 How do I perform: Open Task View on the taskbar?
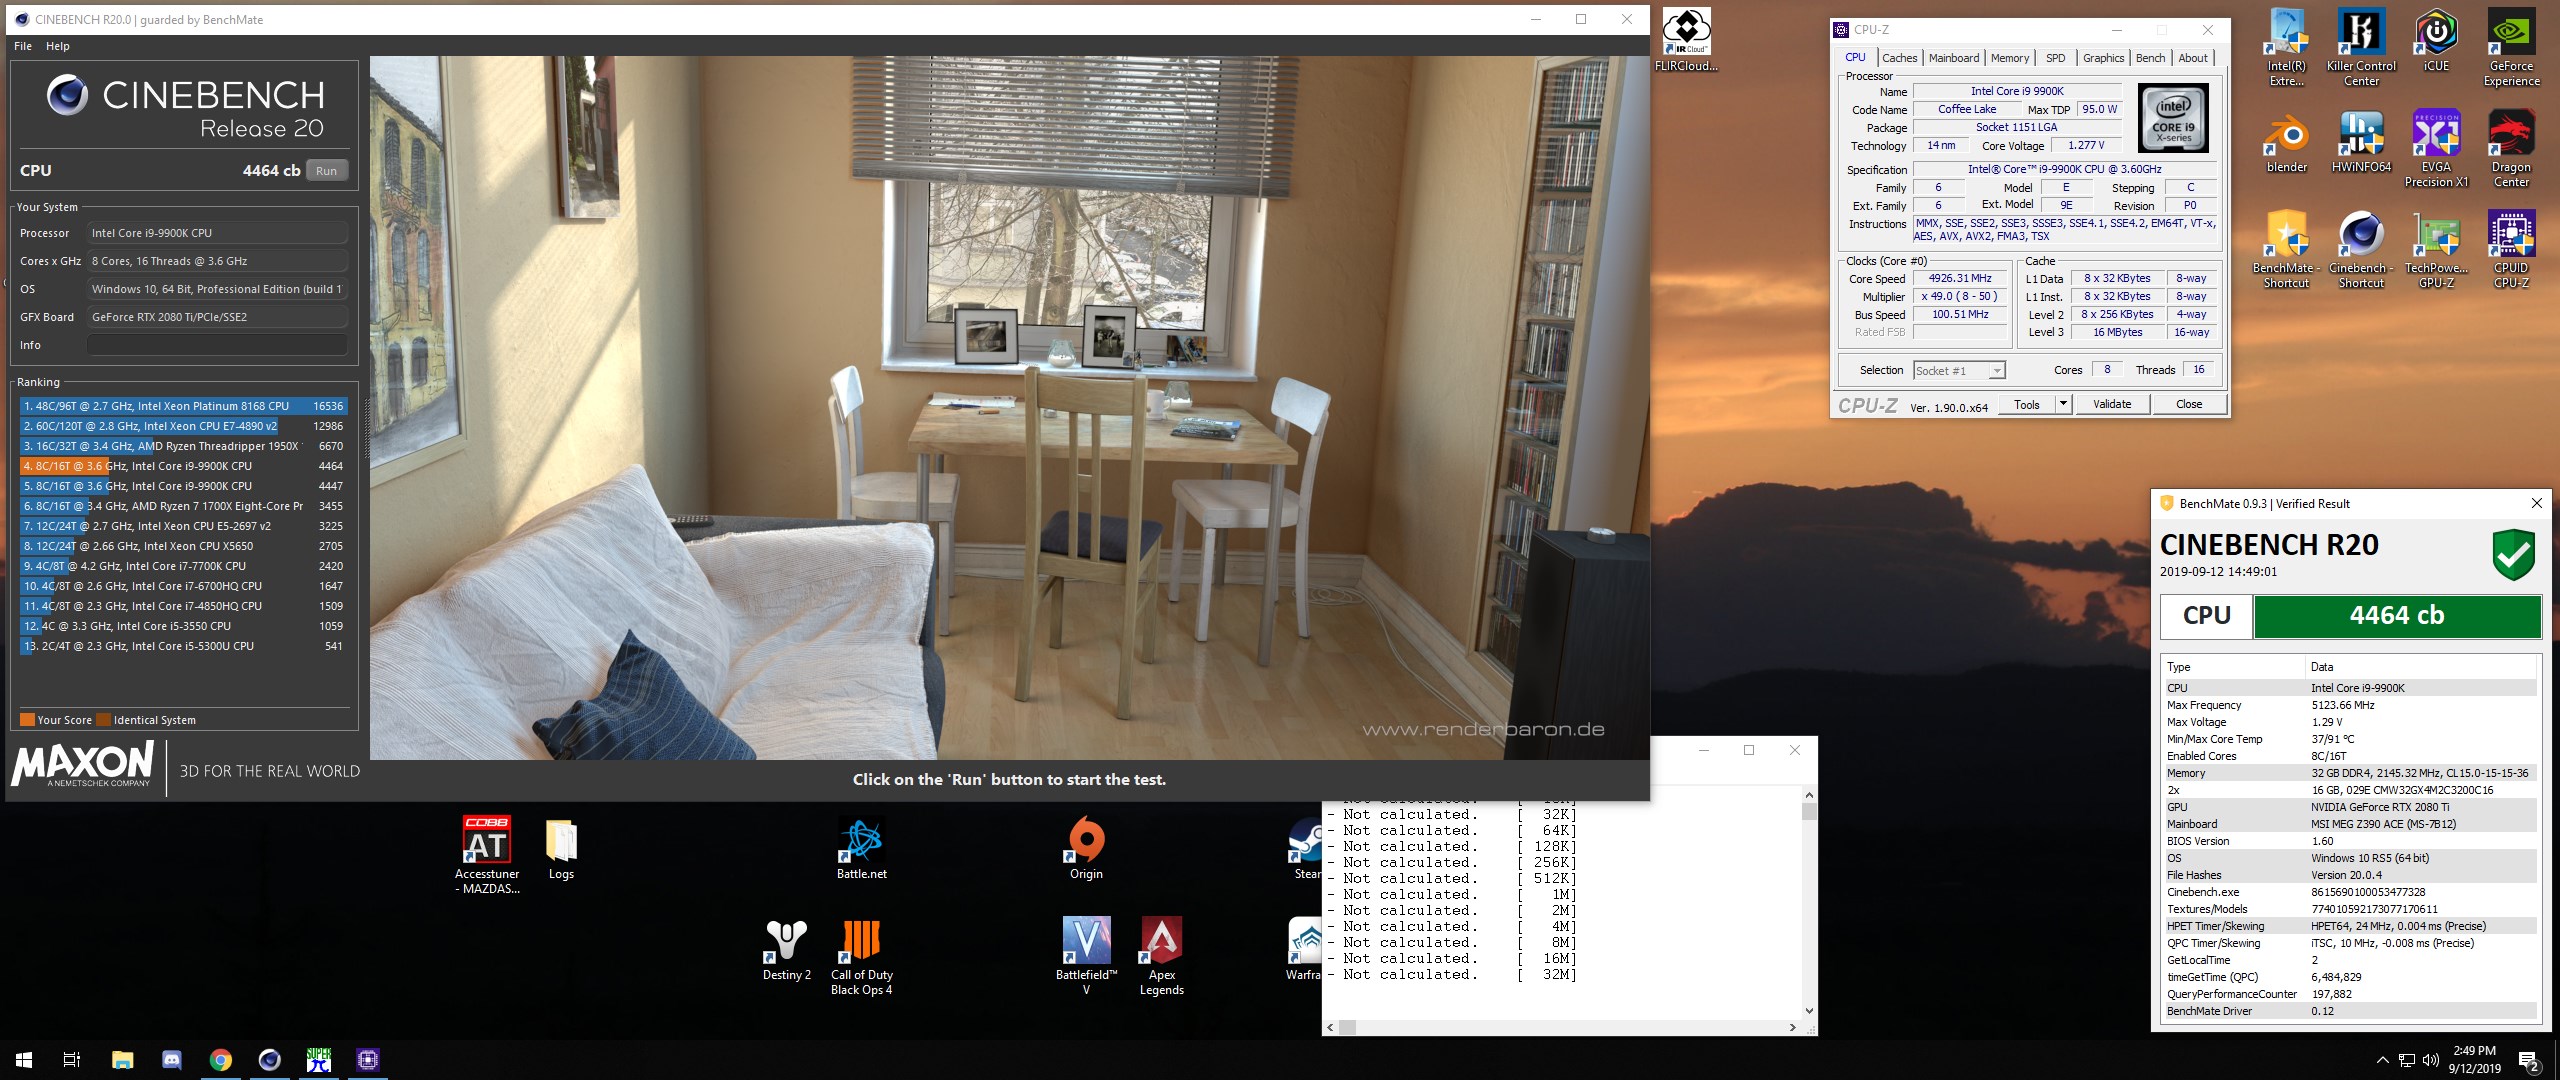[72, 1060]
